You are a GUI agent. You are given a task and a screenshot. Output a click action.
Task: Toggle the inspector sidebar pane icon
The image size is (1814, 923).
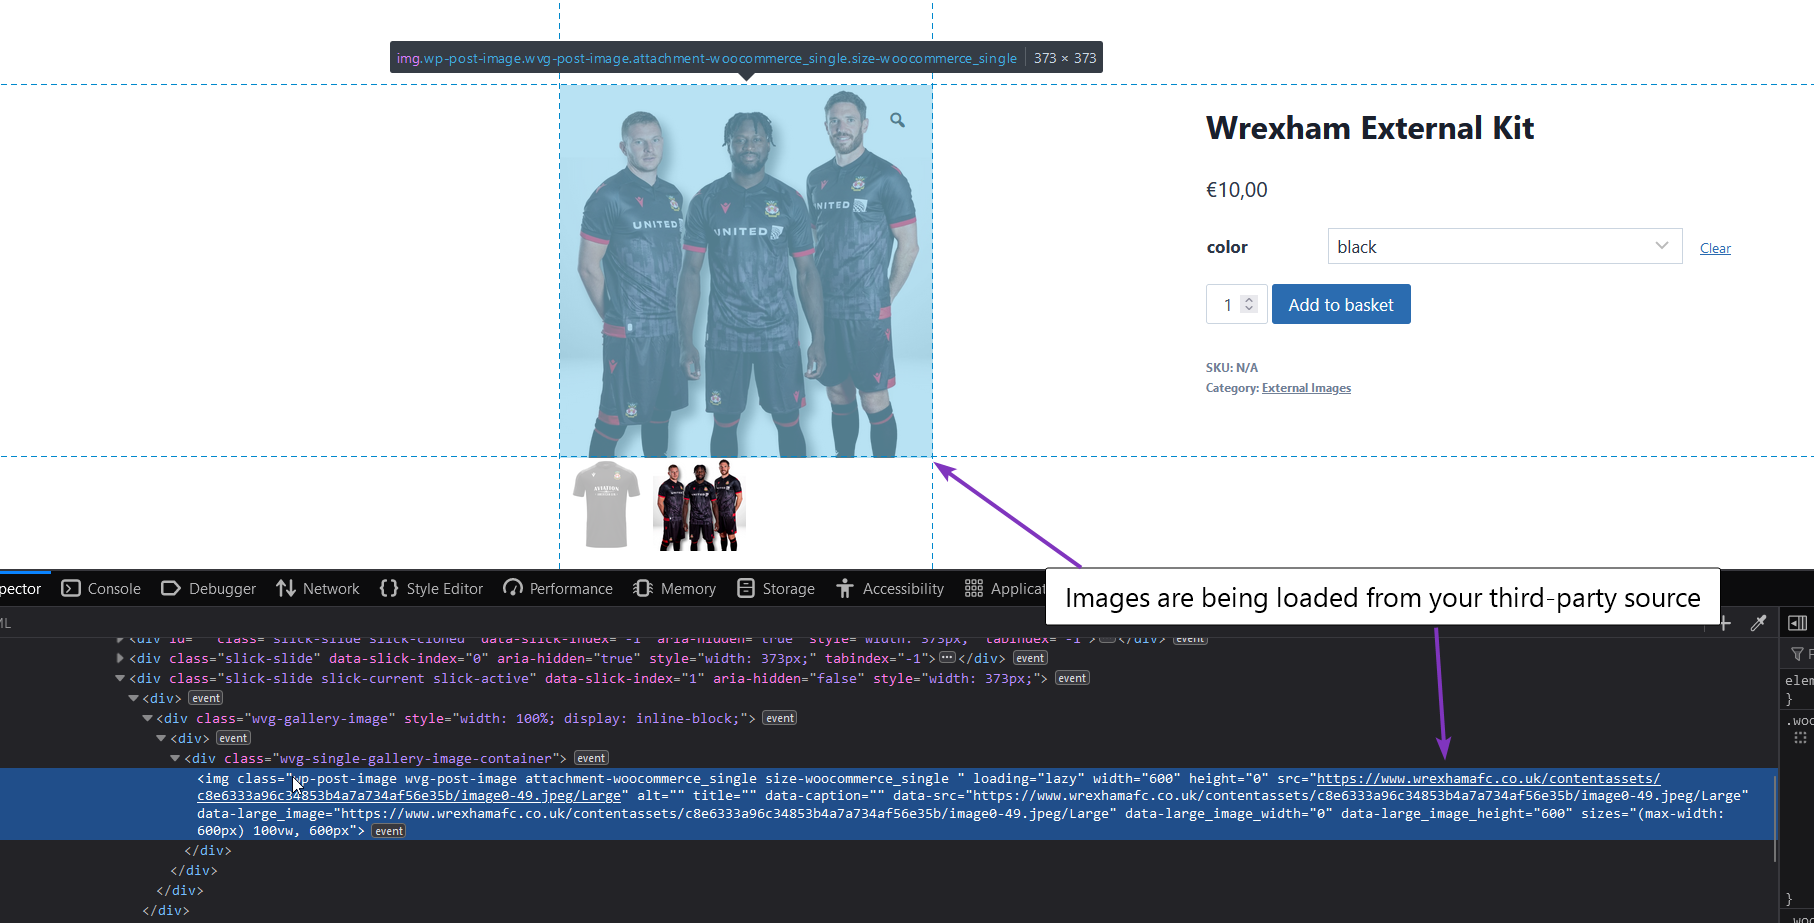1797,623
